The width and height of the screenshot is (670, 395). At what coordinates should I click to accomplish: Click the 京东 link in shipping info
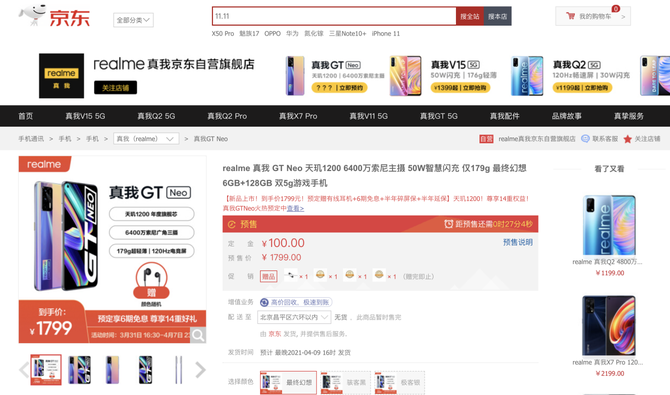coord(275,333)
